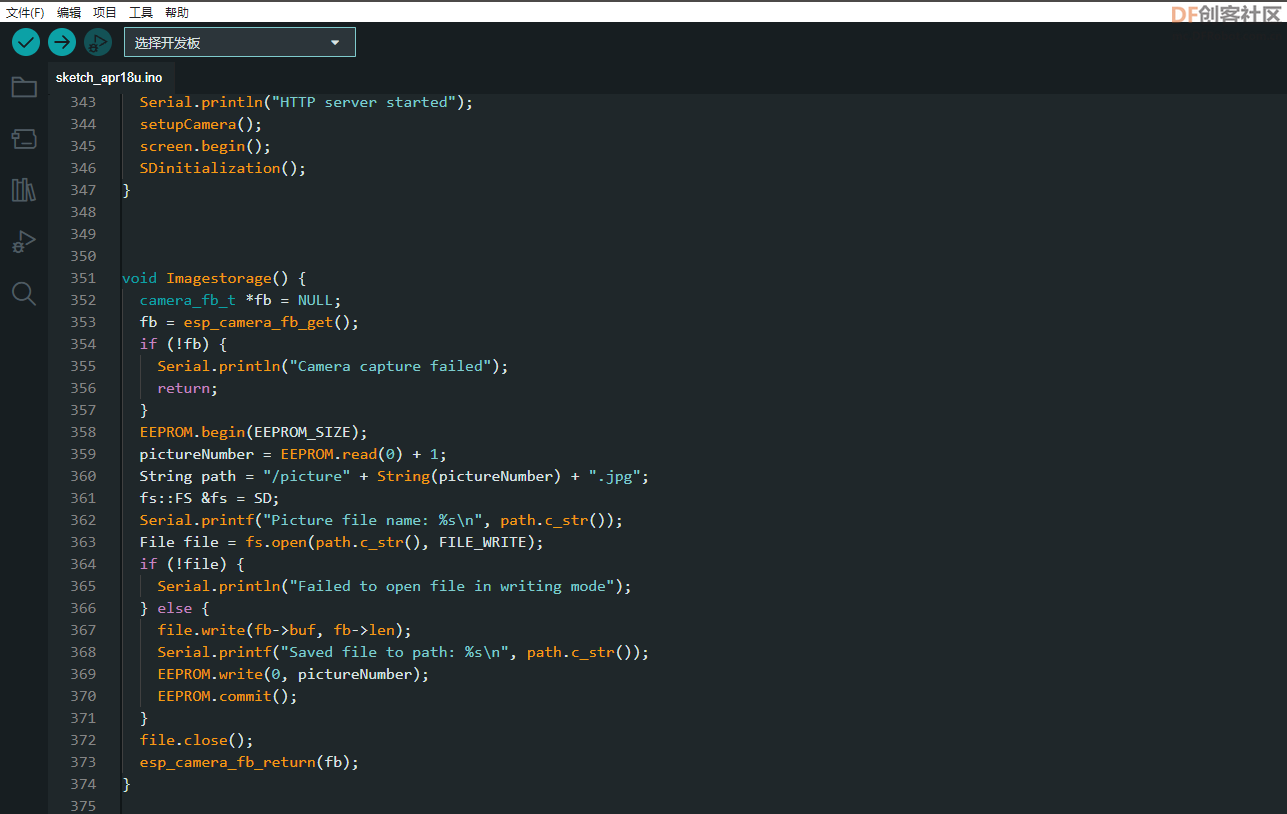
Task: Click the text "void Imagestorage() {"
Action: 214,278
